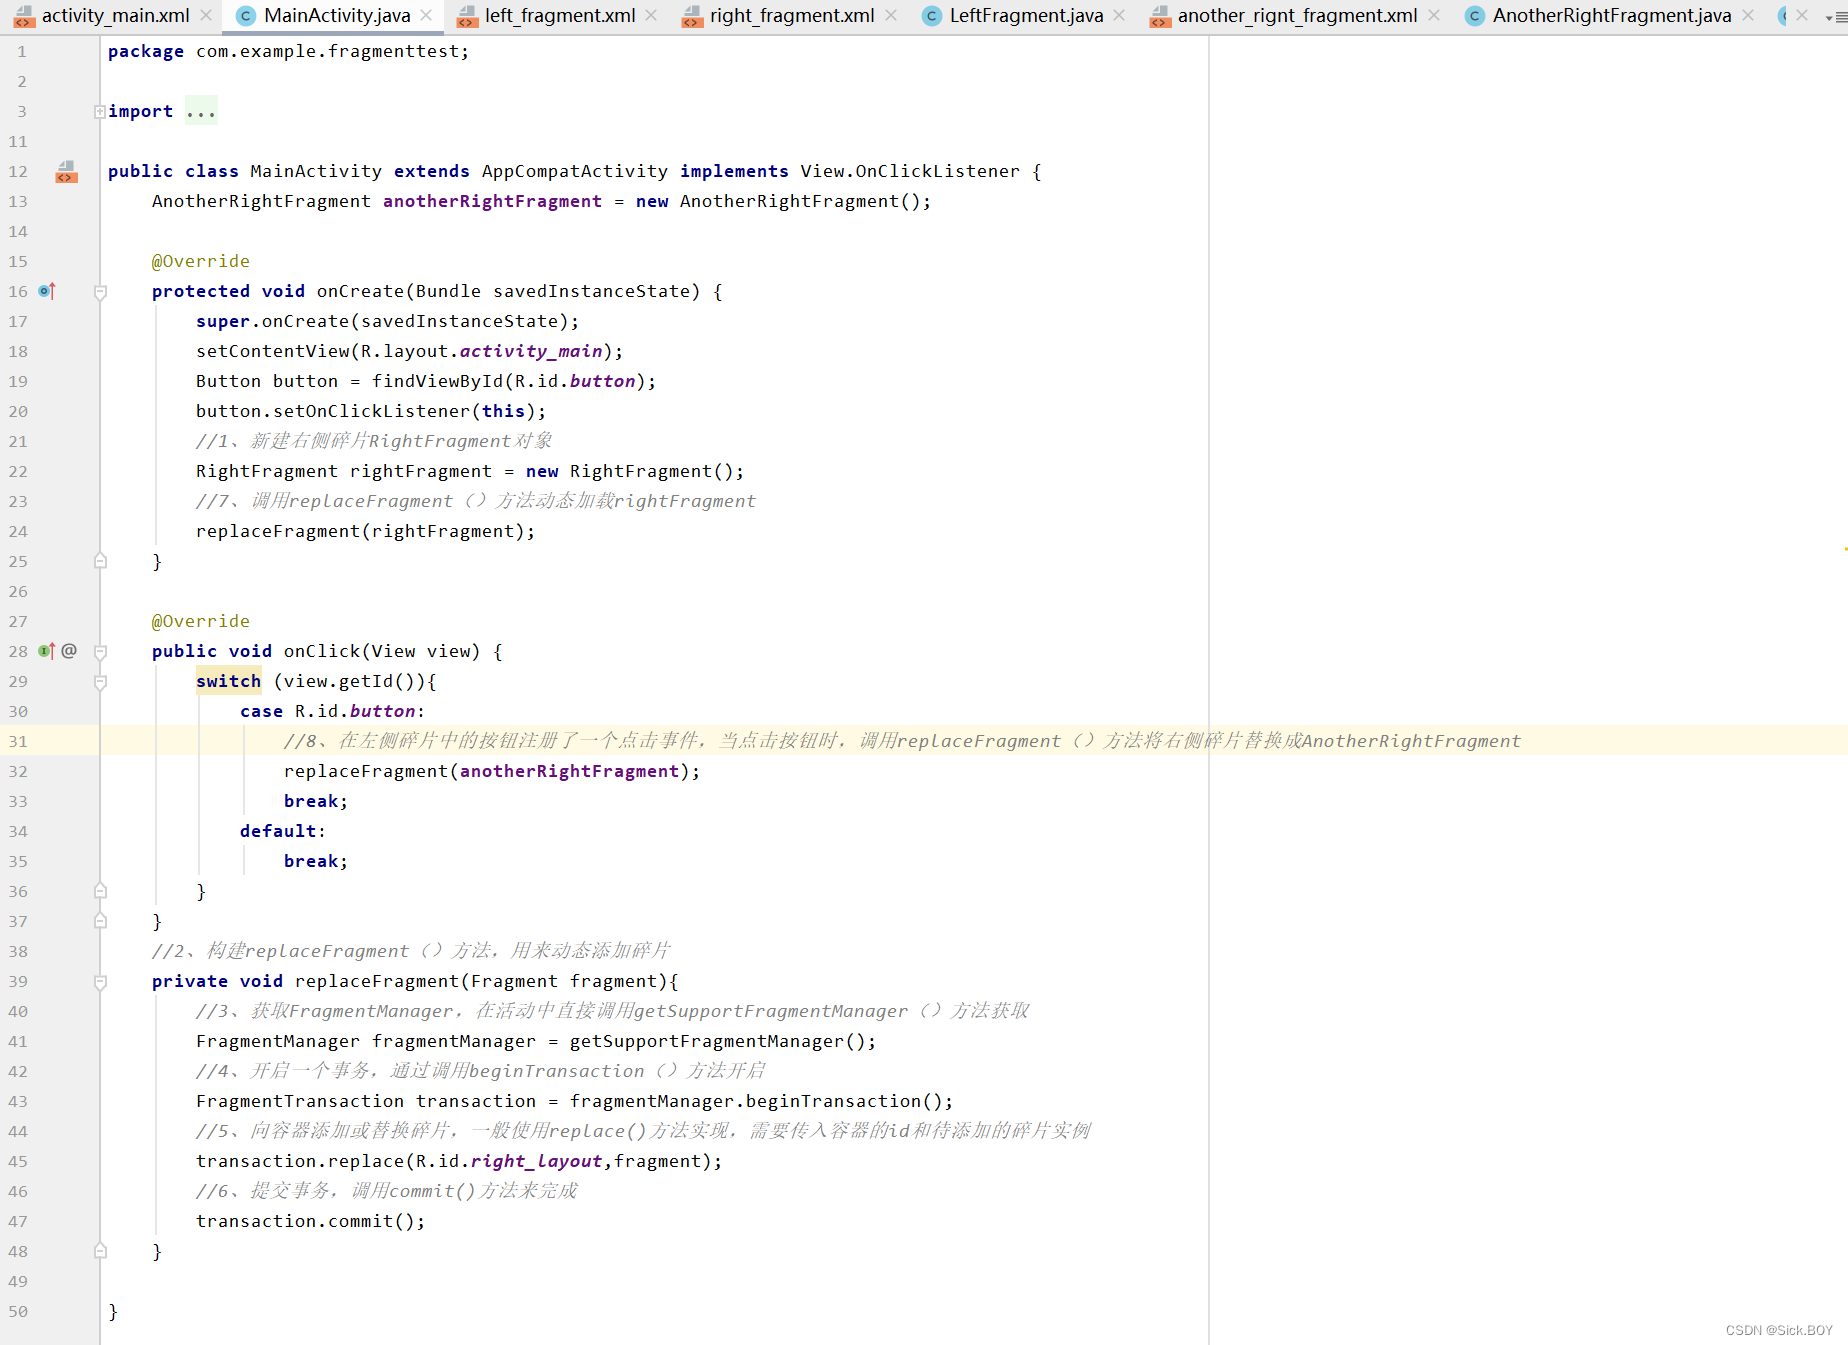Expand the collapsed import ... placeholder

pos(201,111)
